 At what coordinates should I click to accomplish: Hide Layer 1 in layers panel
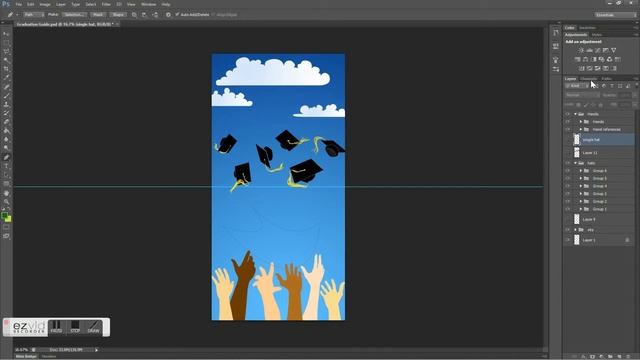(567, 240)
